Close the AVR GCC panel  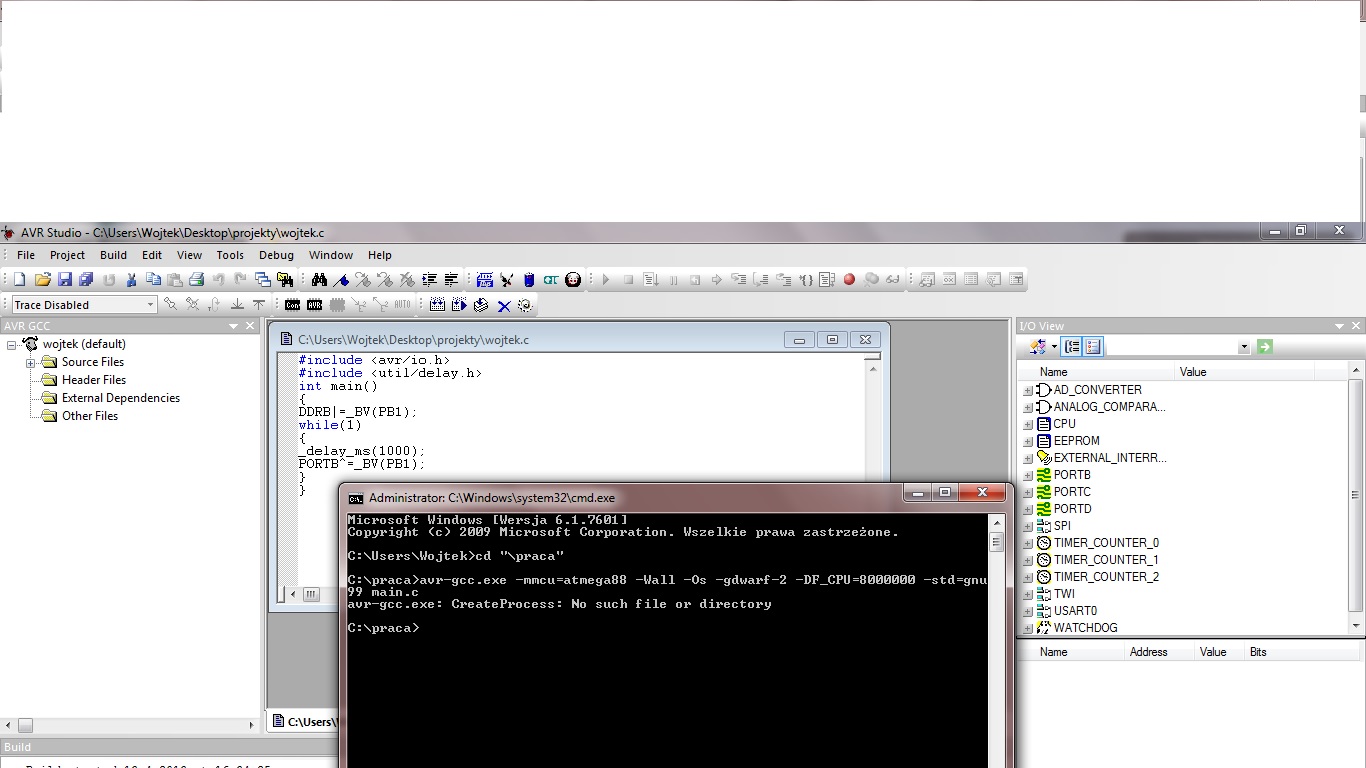coord(250,326)
